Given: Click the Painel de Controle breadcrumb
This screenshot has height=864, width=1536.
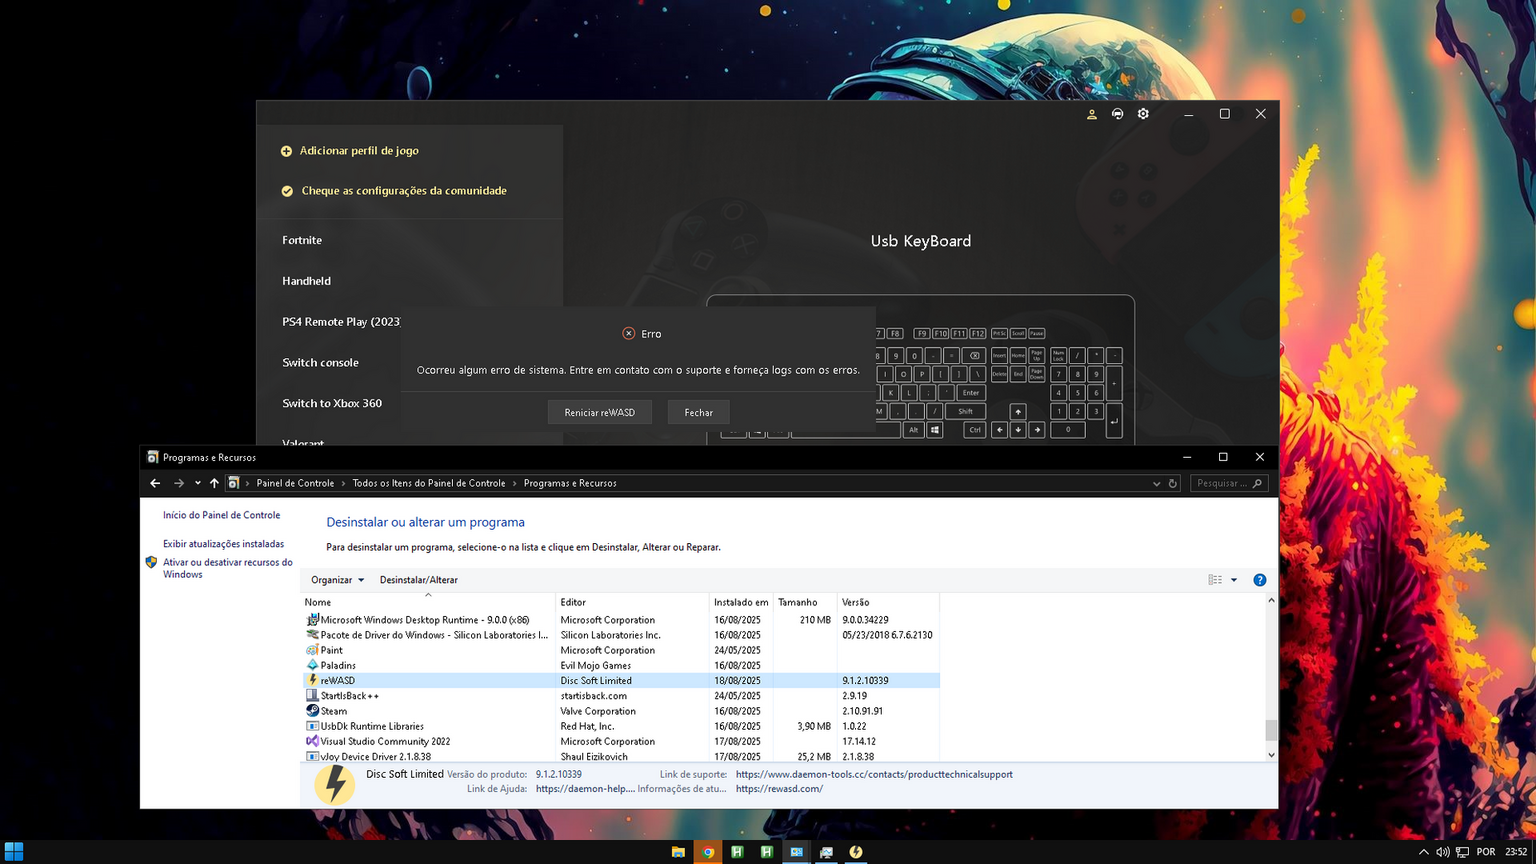Looking at the screenshot, I should [295, 483].
